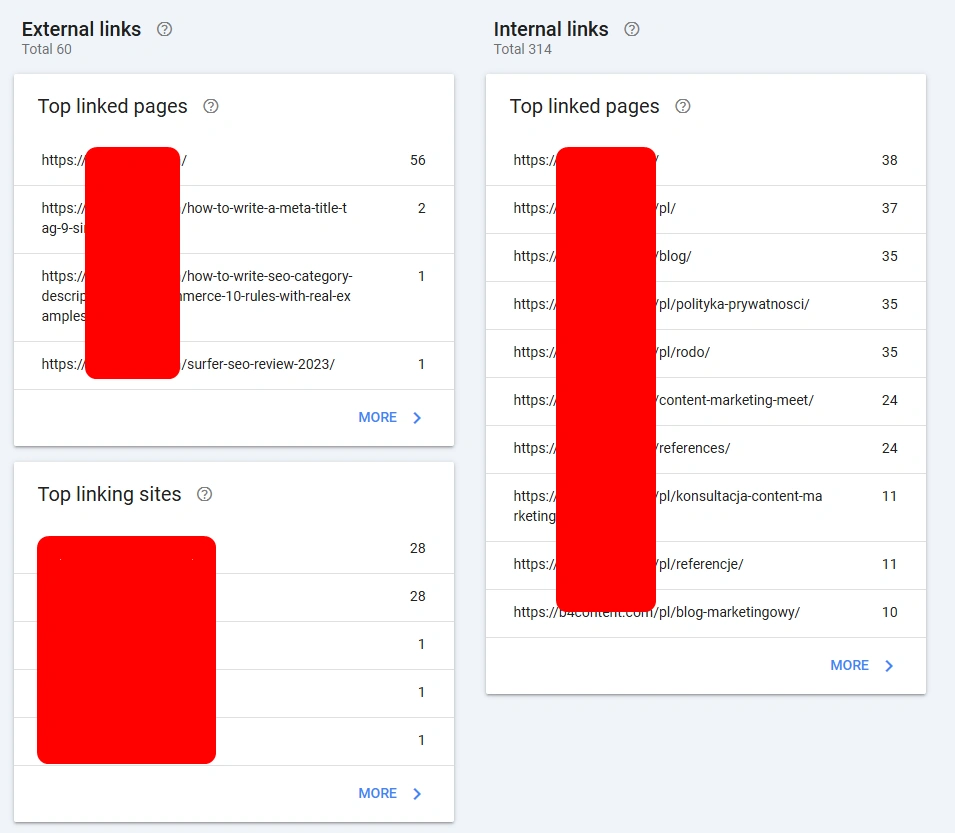Viewport: 955px width, 833px height.
Task: Click the external page row with 56 links
Action: pos(233,160)
